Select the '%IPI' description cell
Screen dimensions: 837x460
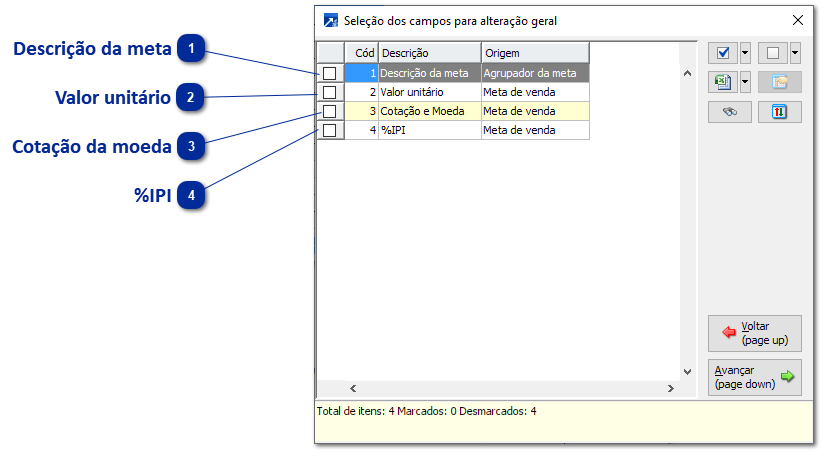click(430, 130)
